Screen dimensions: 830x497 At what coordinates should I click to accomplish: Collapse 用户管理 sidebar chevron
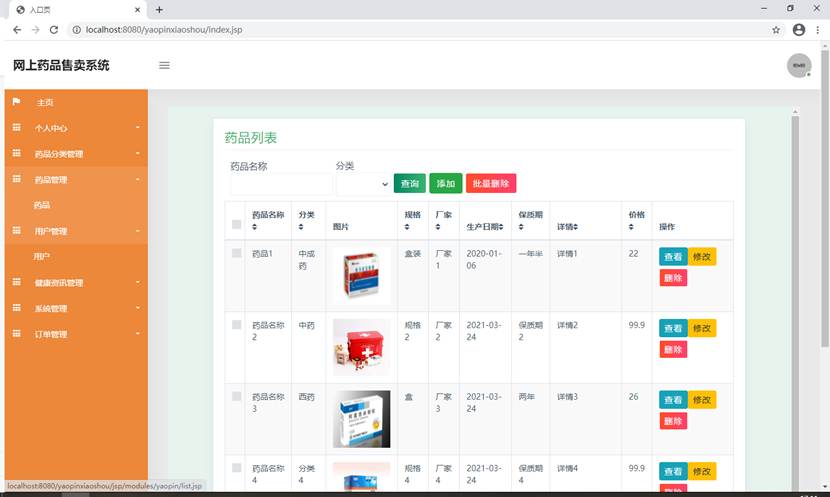pyautogui.click(x=138, y=231)
